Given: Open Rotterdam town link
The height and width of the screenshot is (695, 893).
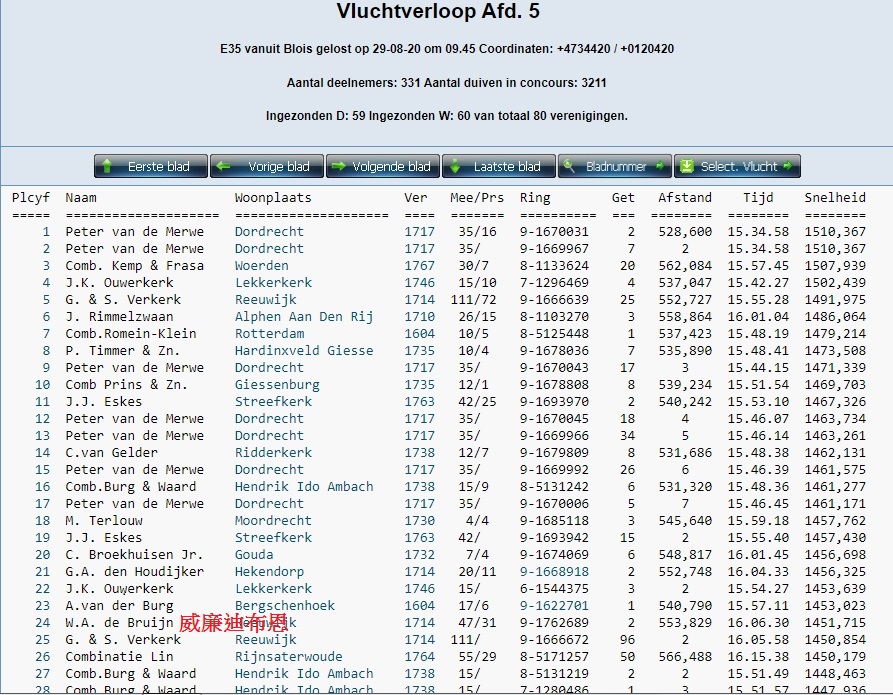Looking at the screenshot, I should [x=269, y=334].
